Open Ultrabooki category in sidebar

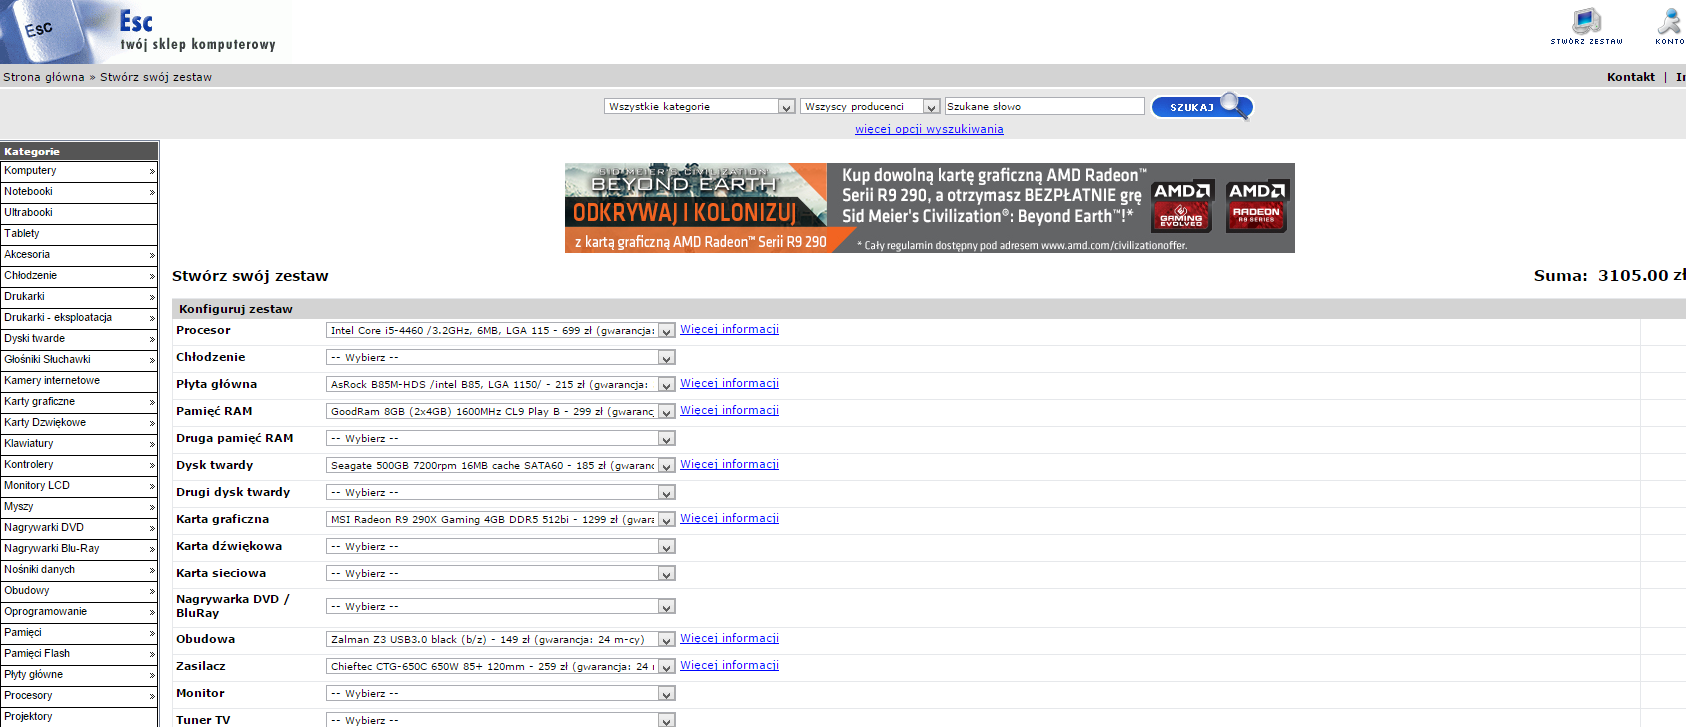(79, 213)
